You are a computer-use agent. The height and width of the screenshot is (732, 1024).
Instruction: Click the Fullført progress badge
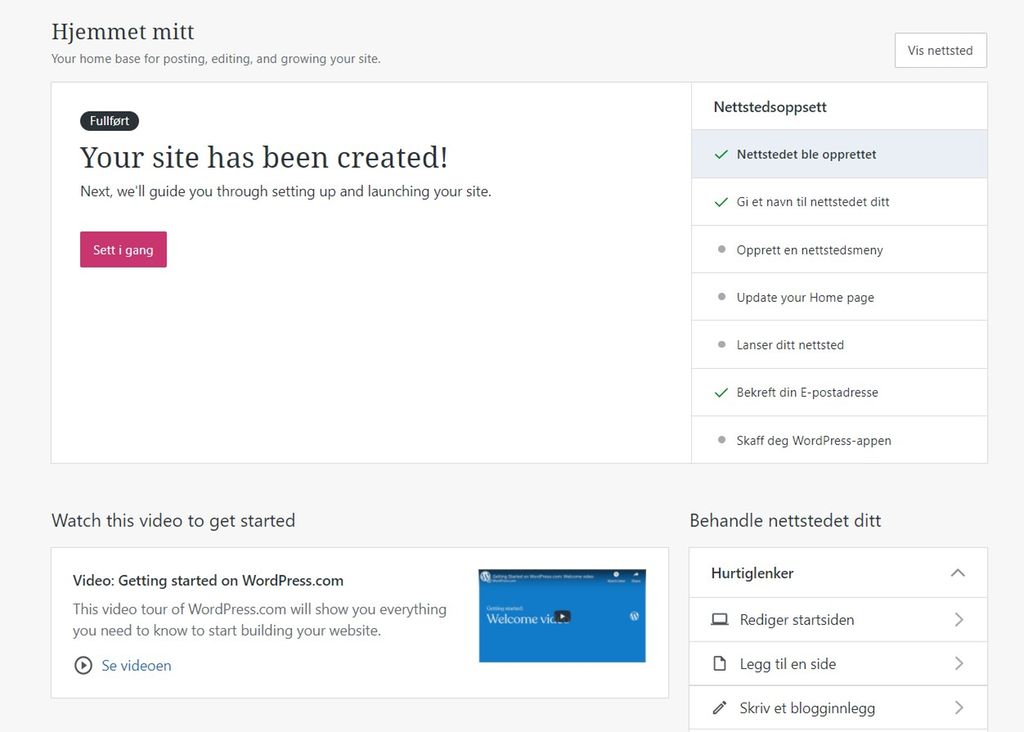tap(109, 120)
